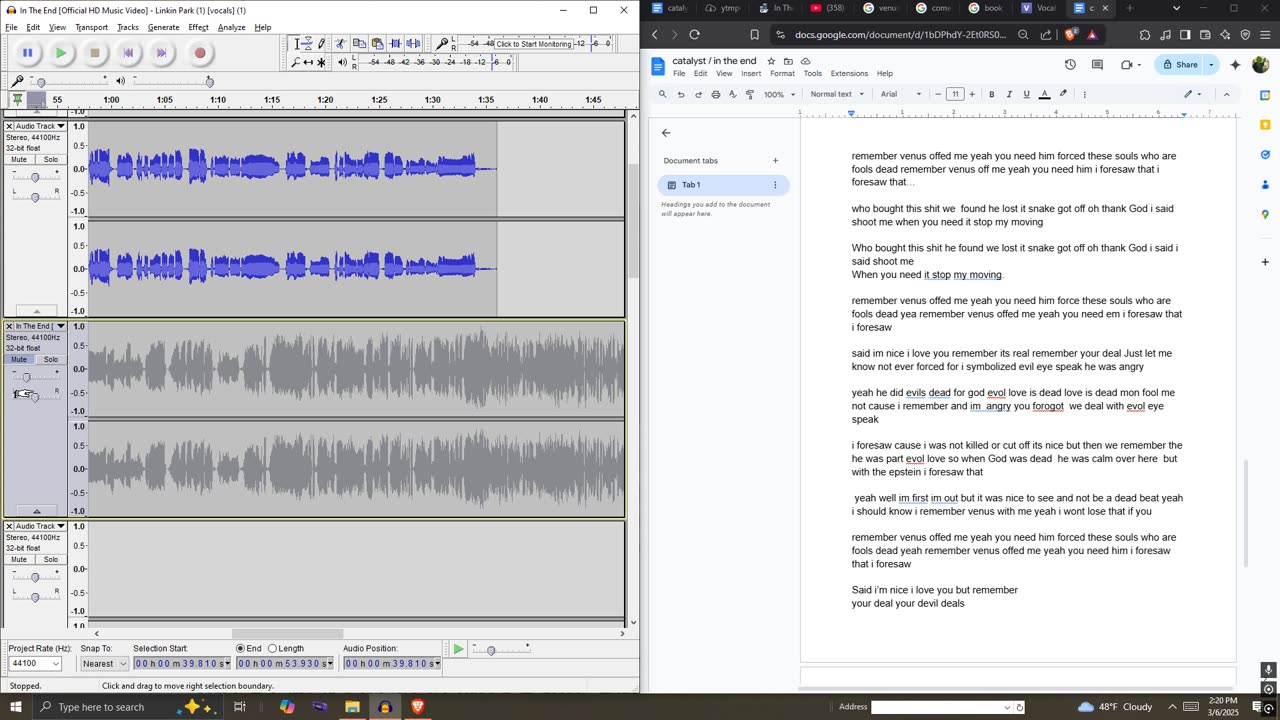
Task: Click the Stop button in Audacity
Action: (95, 53)
